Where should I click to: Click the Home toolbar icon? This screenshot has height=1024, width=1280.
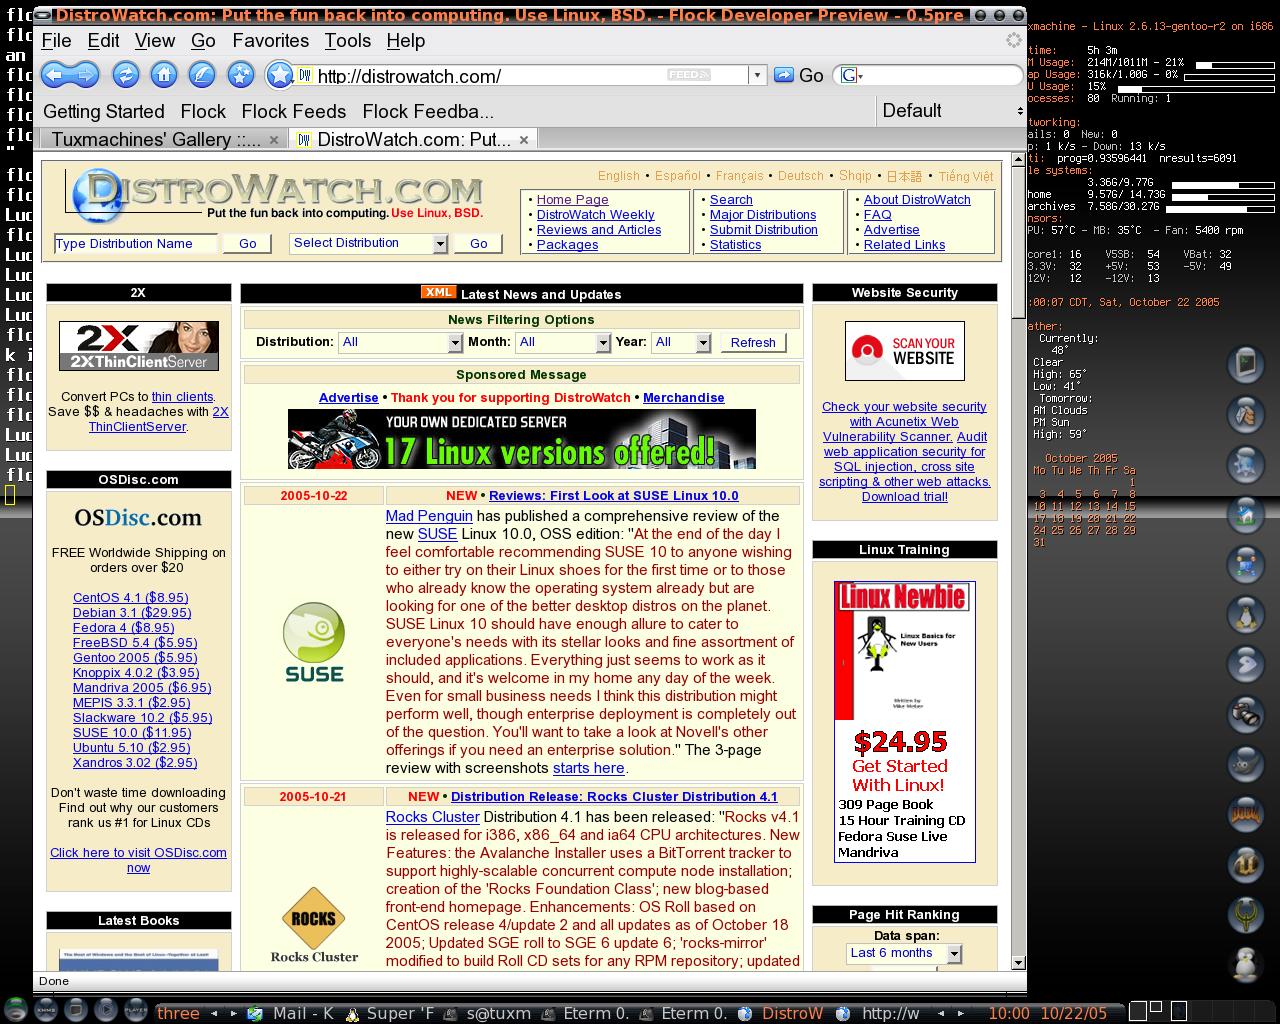(x=163, y=74)
